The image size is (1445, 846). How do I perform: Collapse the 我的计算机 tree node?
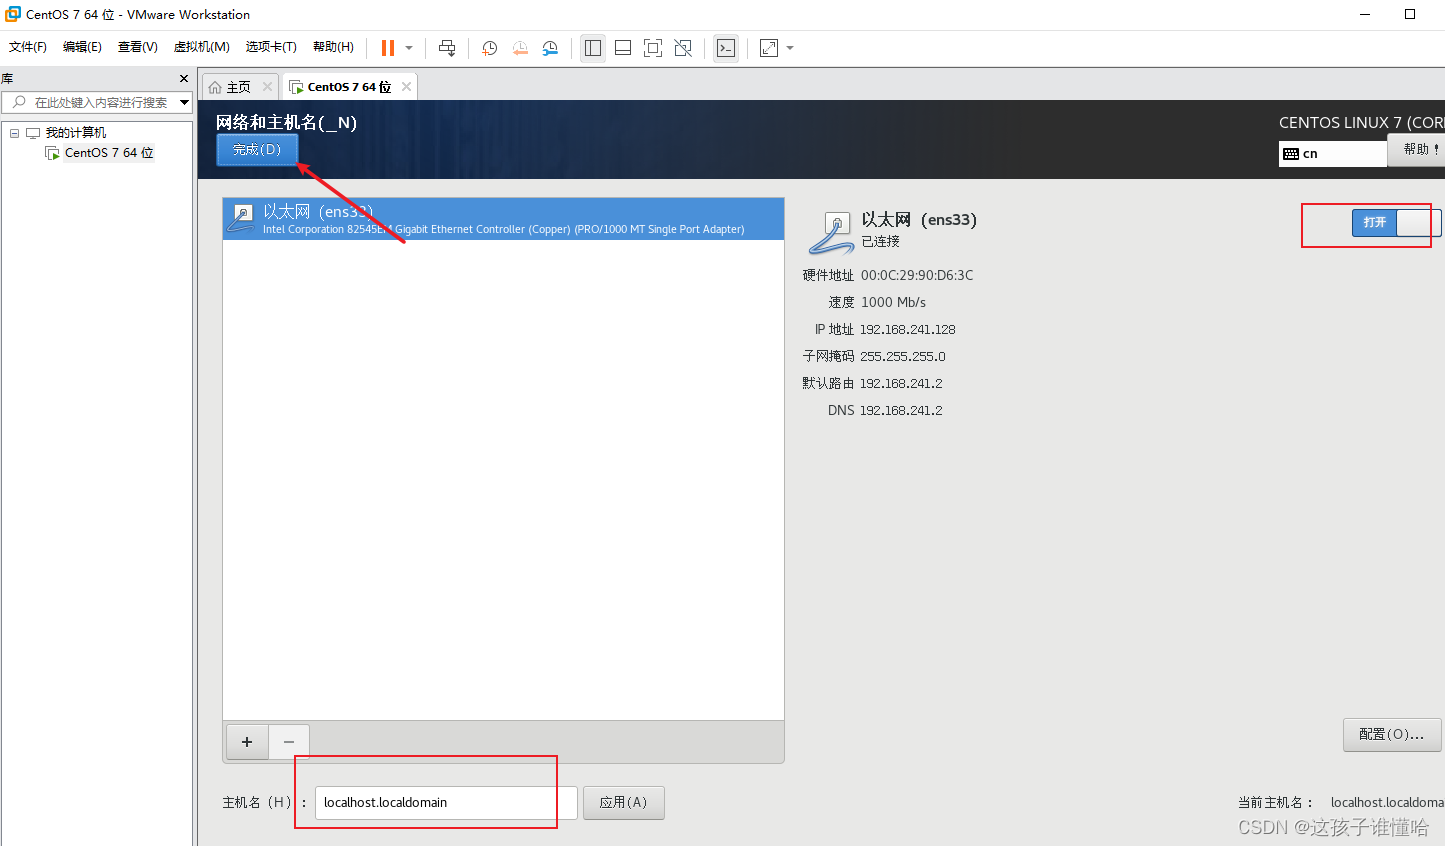tap(14, 133)
